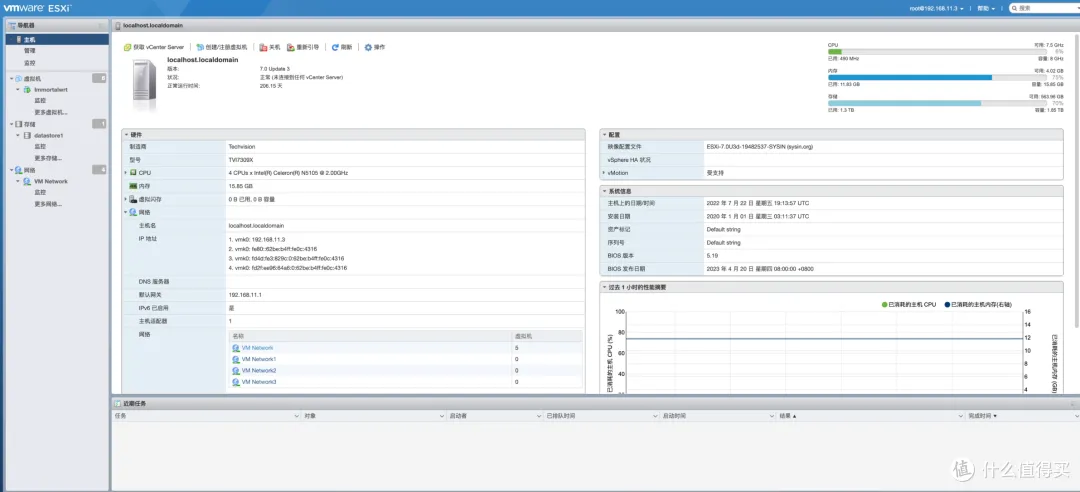Click the 创建/注册虚拟机 toolbar icon
Screen dimensions: 1080x492
(x=200, y=47)
